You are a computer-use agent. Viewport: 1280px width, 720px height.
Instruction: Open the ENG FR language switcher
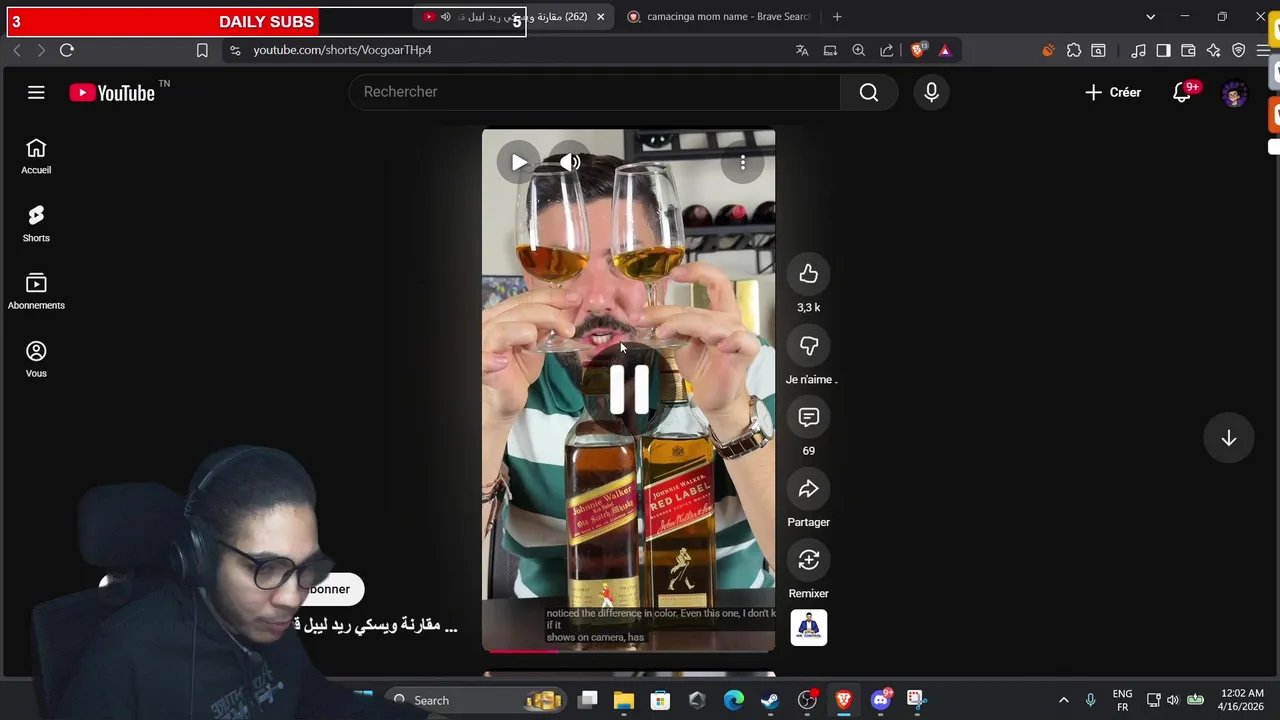tap(1122, 700)
